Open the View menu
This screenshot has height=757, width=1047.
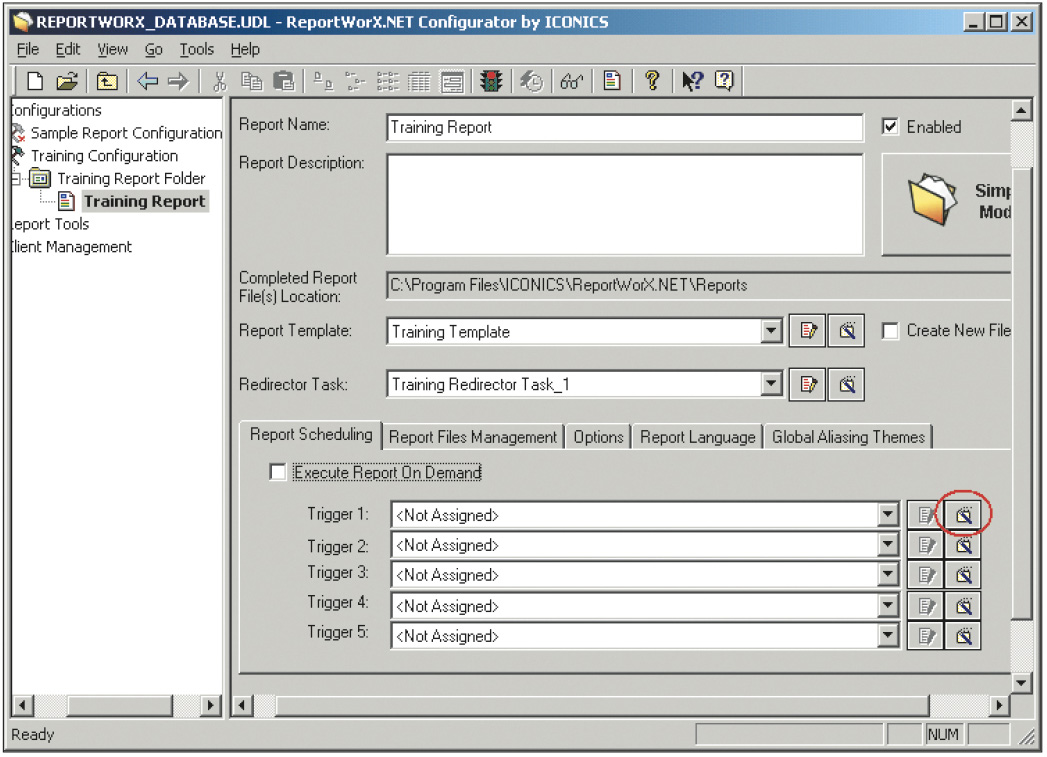(112, 49)
